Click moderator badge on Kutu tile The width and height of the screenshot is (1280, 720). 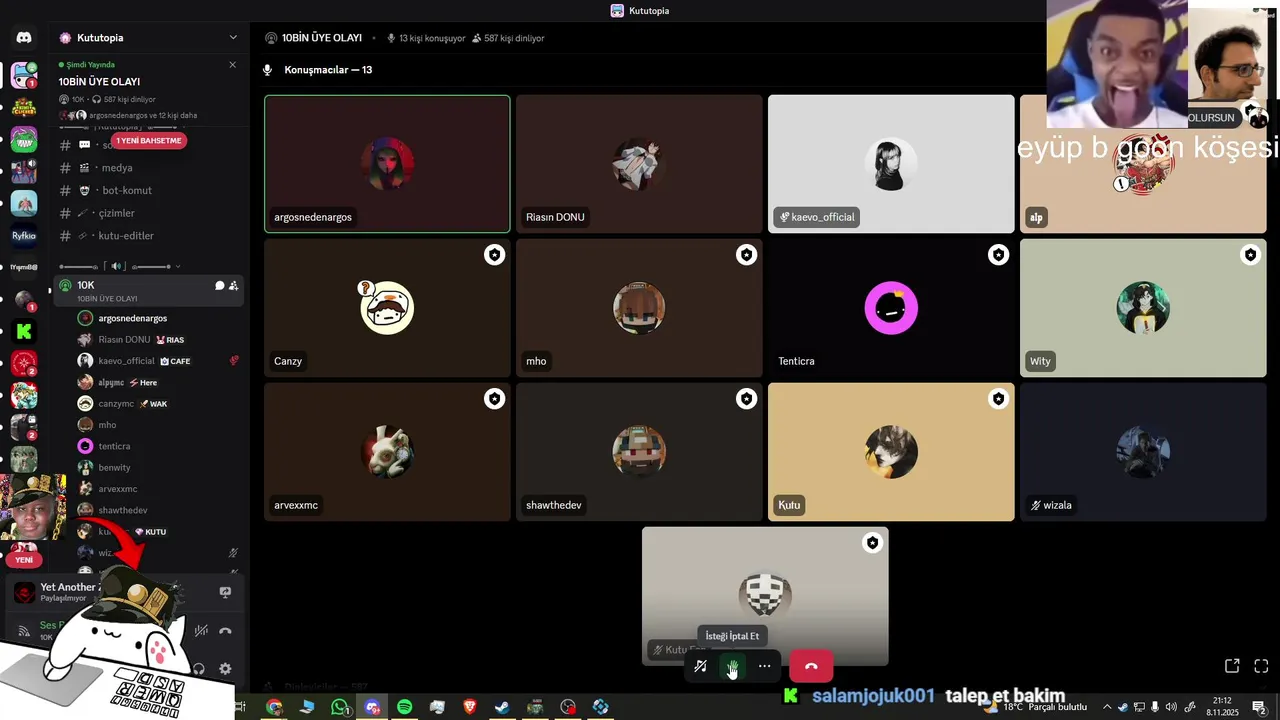pyautogui.click(x=998, y=399)
